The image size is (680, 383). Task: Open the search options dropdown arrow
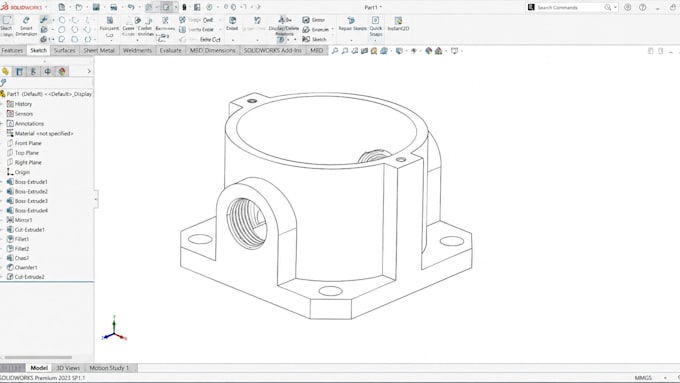[x=615, y=7]
